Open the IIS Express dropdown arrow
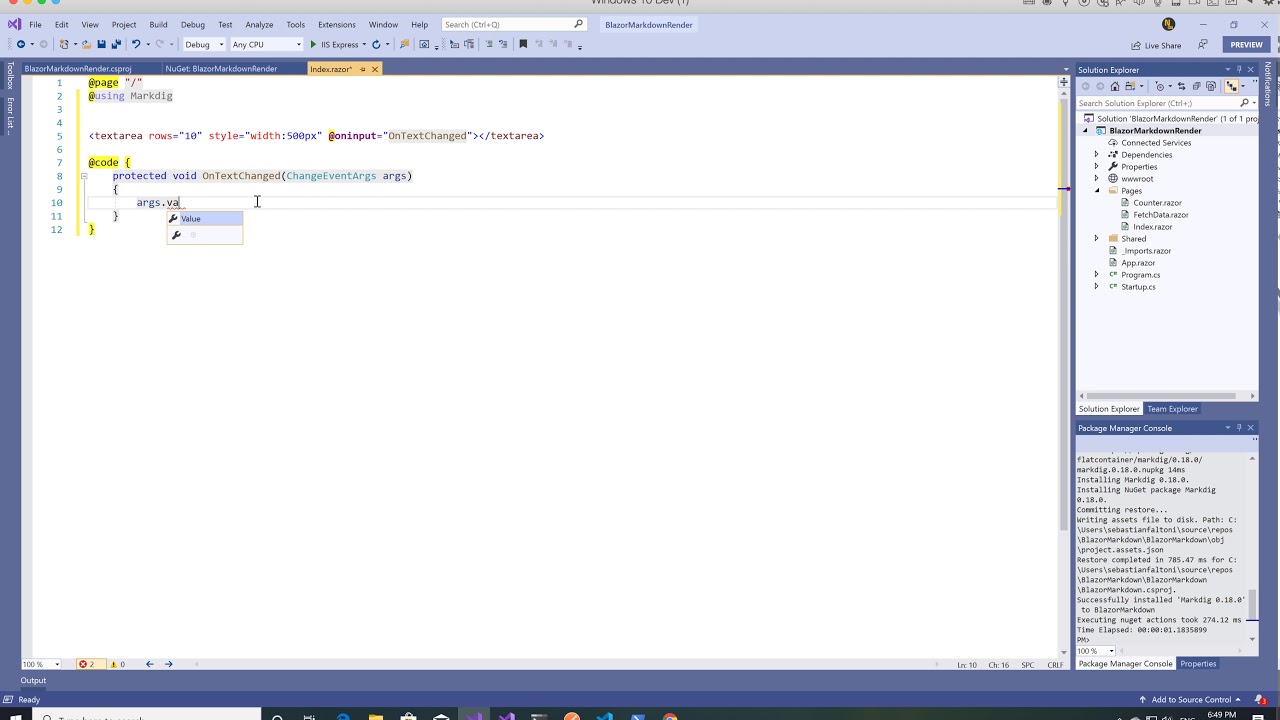 (x=364, y=44)
